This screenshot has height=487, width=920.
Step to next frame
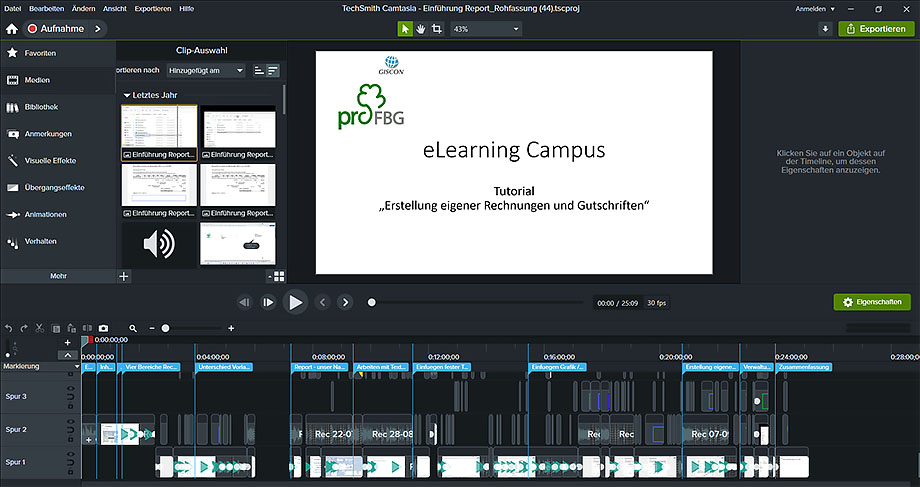268,303
